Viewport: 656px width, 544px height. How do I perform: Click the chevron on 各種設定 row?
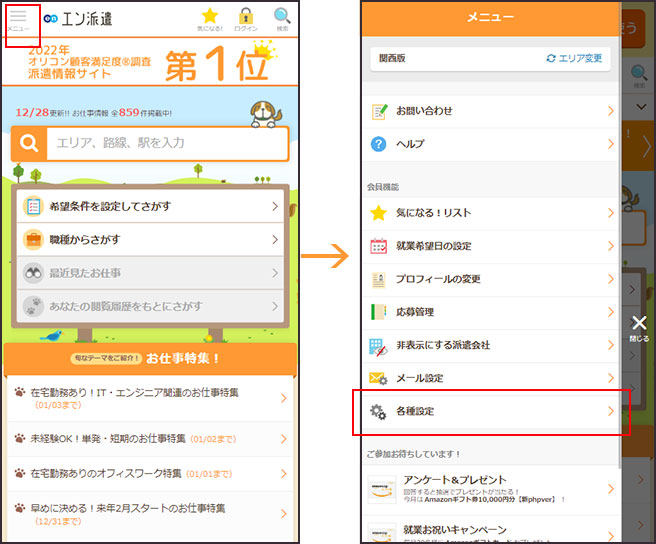coord(611,411)
